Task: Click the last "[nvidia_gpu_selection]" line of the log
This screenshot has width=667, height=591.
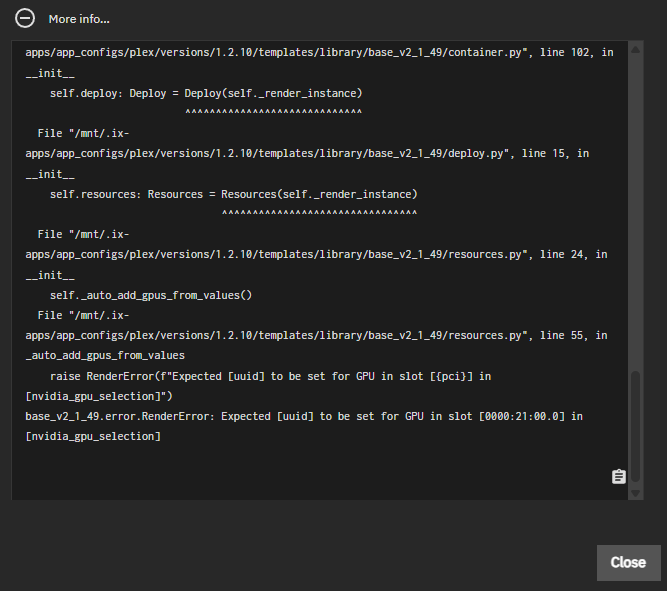Action: [x=93, y=436]
